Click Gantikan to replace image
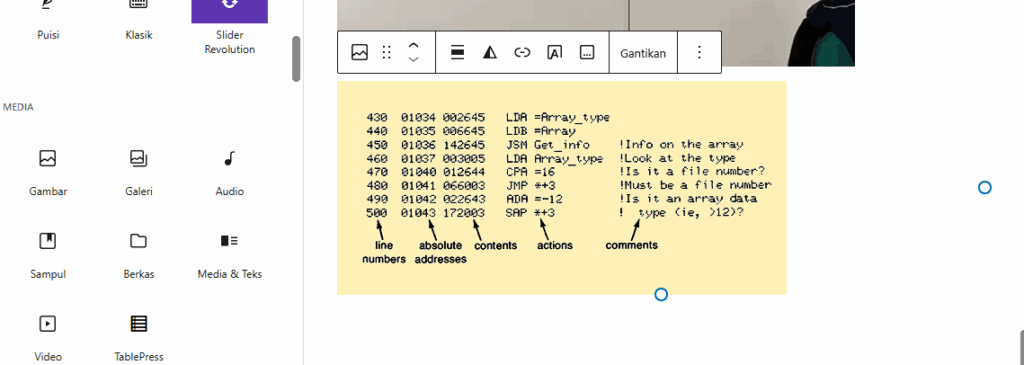This screenshot has height=365, width=1024. (643, 53)
